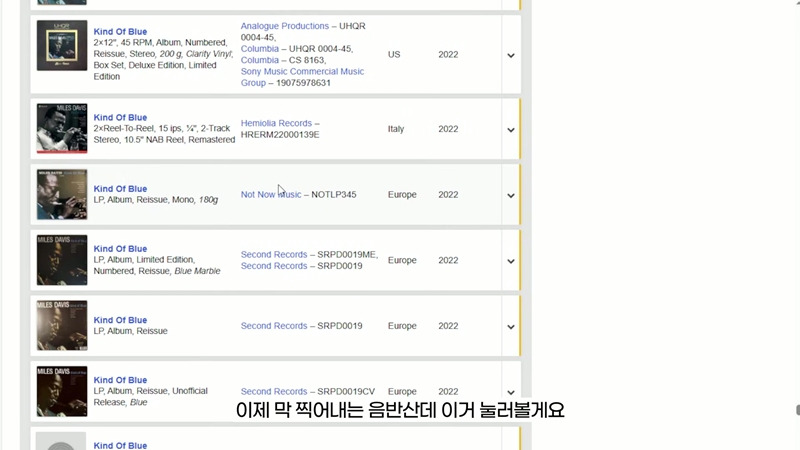Image resolution: width=800 pixels, height=450 pixels.
Task: Expand the Analogue Productions US 2022 row chevron
Action: click(x=511, y=55)
